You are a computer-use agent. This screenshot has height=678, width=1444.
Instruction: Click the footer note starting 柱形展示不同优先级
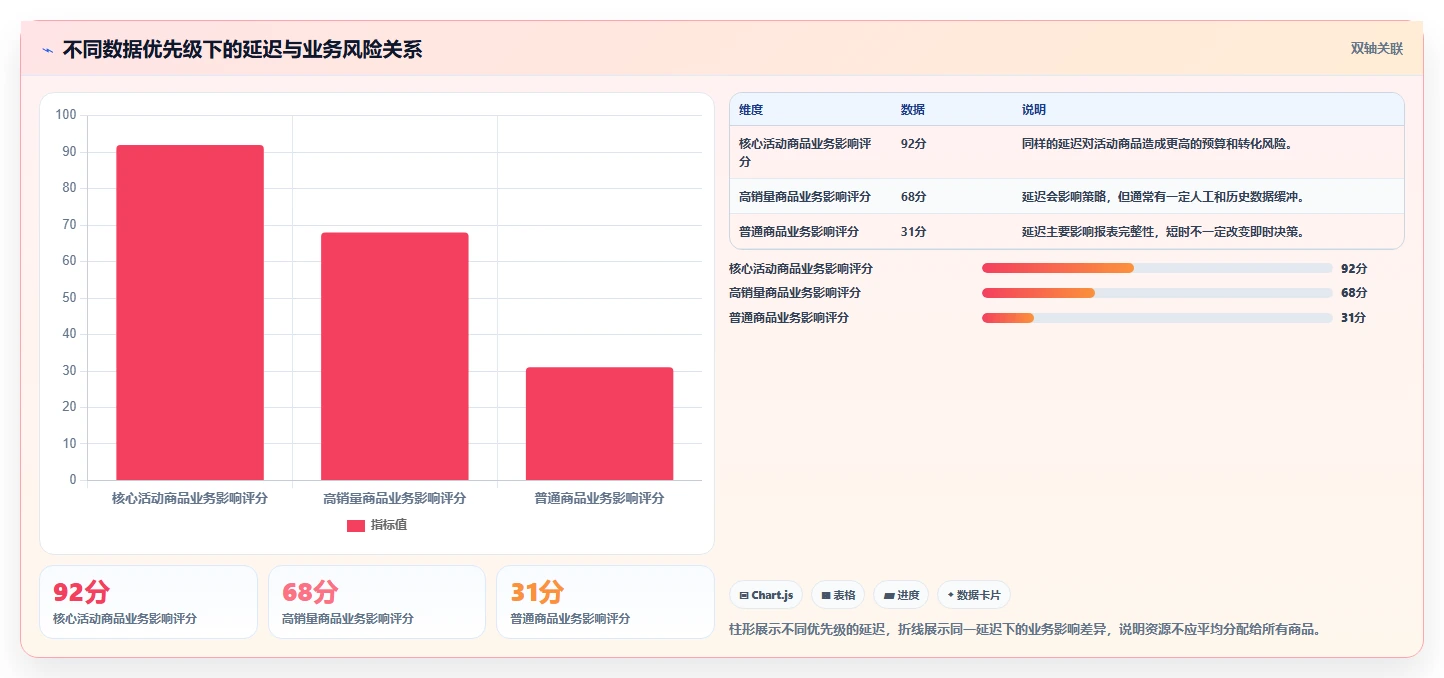[1026, 630]
